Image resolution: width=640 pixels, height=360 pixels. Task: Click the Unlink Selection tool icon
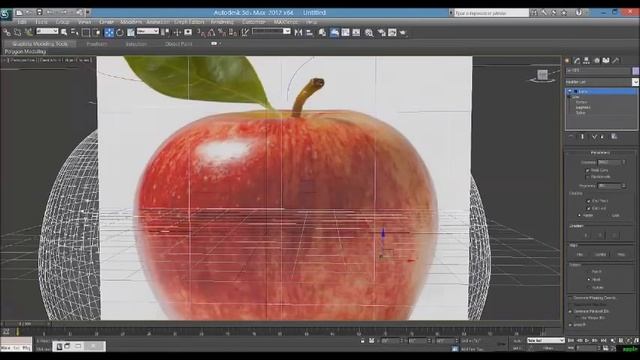pos(17,32)
